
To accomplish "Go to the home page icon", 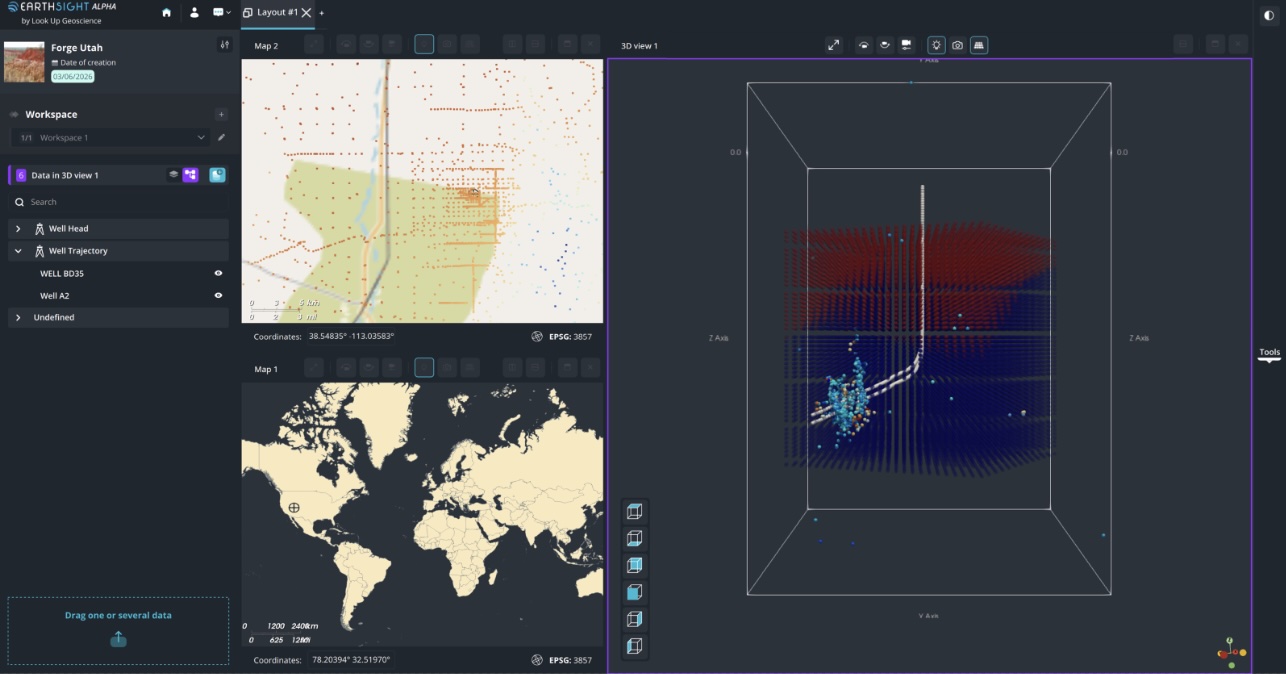I will [x=166, y=13].
